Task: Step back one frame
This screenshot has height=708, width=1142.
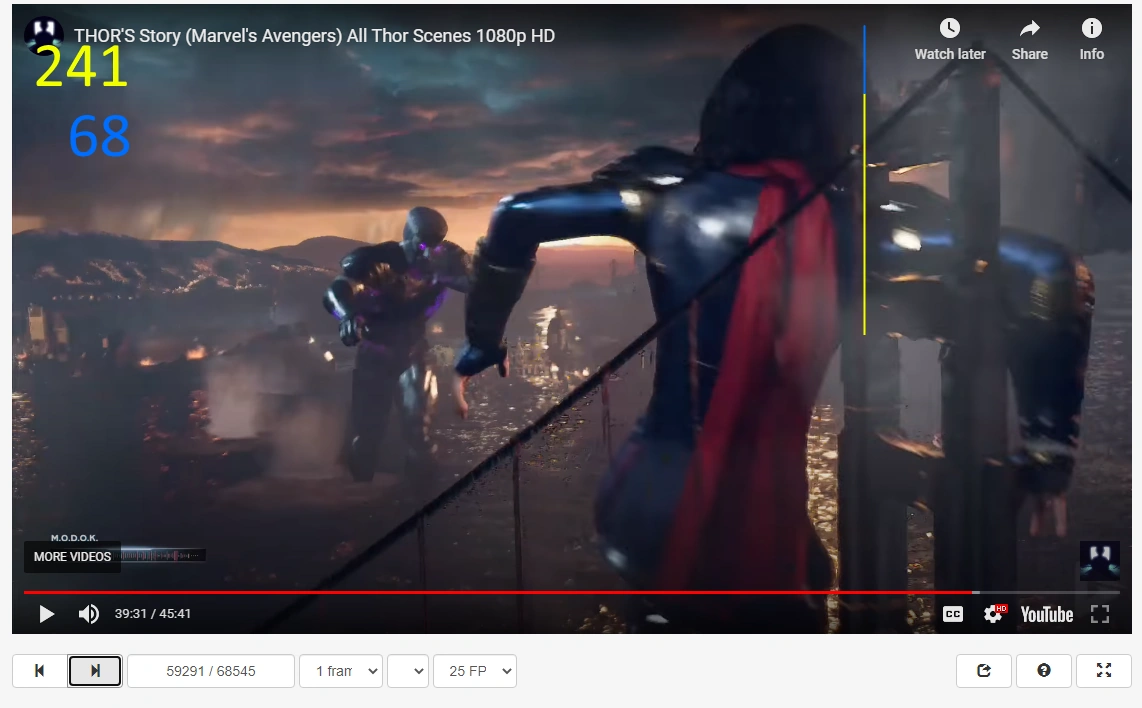Action: pos(39,671)
